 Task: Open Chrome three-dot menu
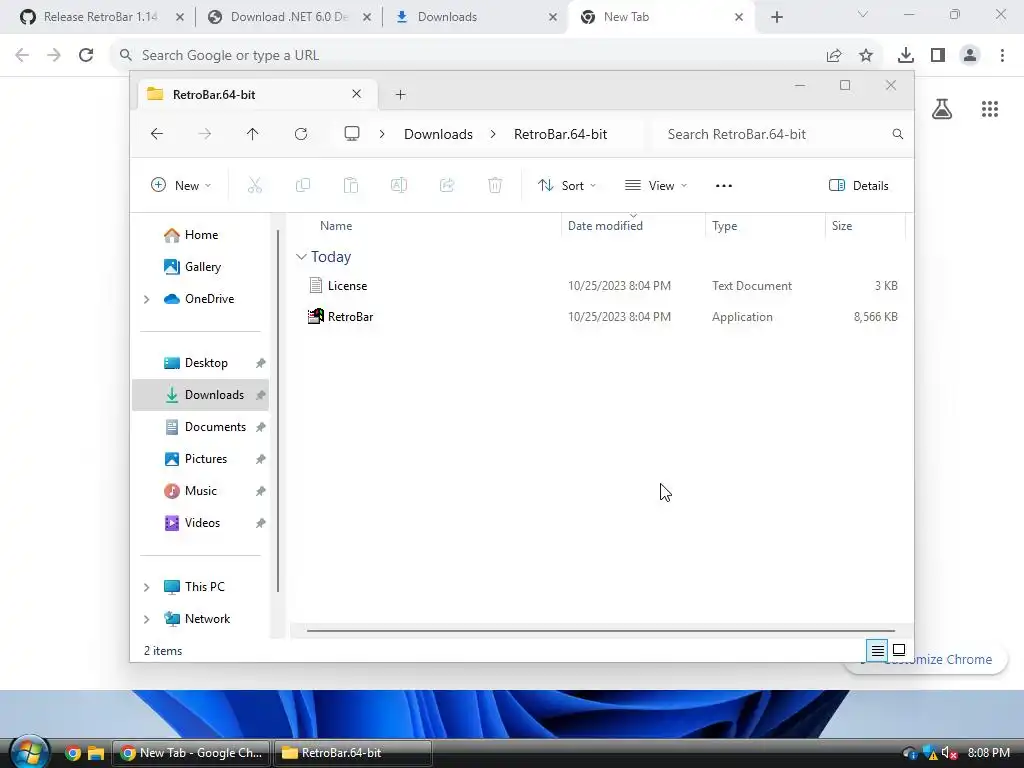click(x=1002, y=56)
